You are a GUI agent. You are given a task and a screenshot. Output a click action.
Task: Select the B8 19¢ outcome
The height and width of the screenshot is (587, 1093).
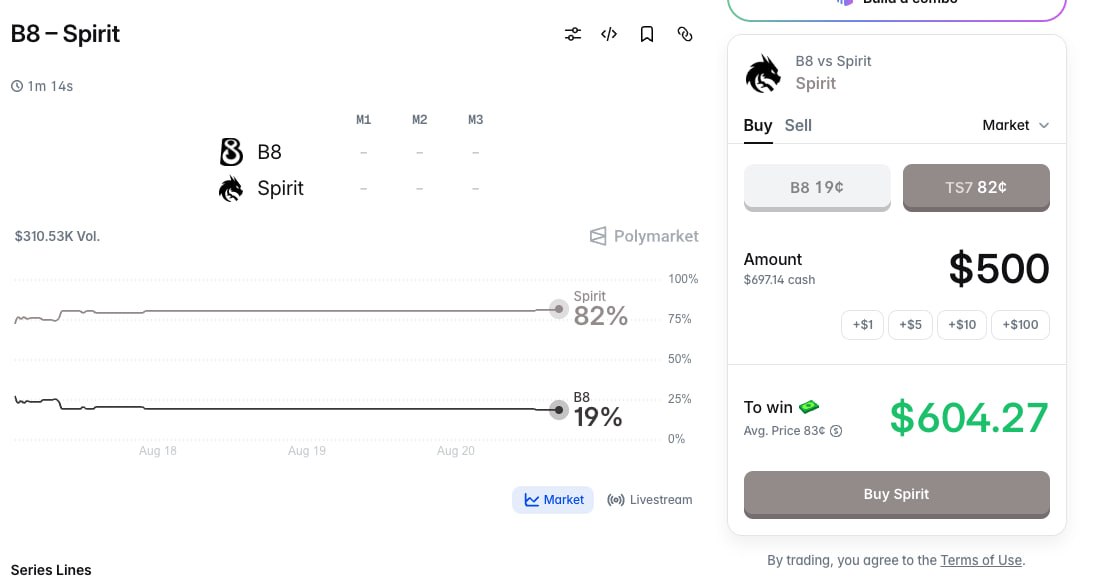pyautogui.click(x=817, y=188)
